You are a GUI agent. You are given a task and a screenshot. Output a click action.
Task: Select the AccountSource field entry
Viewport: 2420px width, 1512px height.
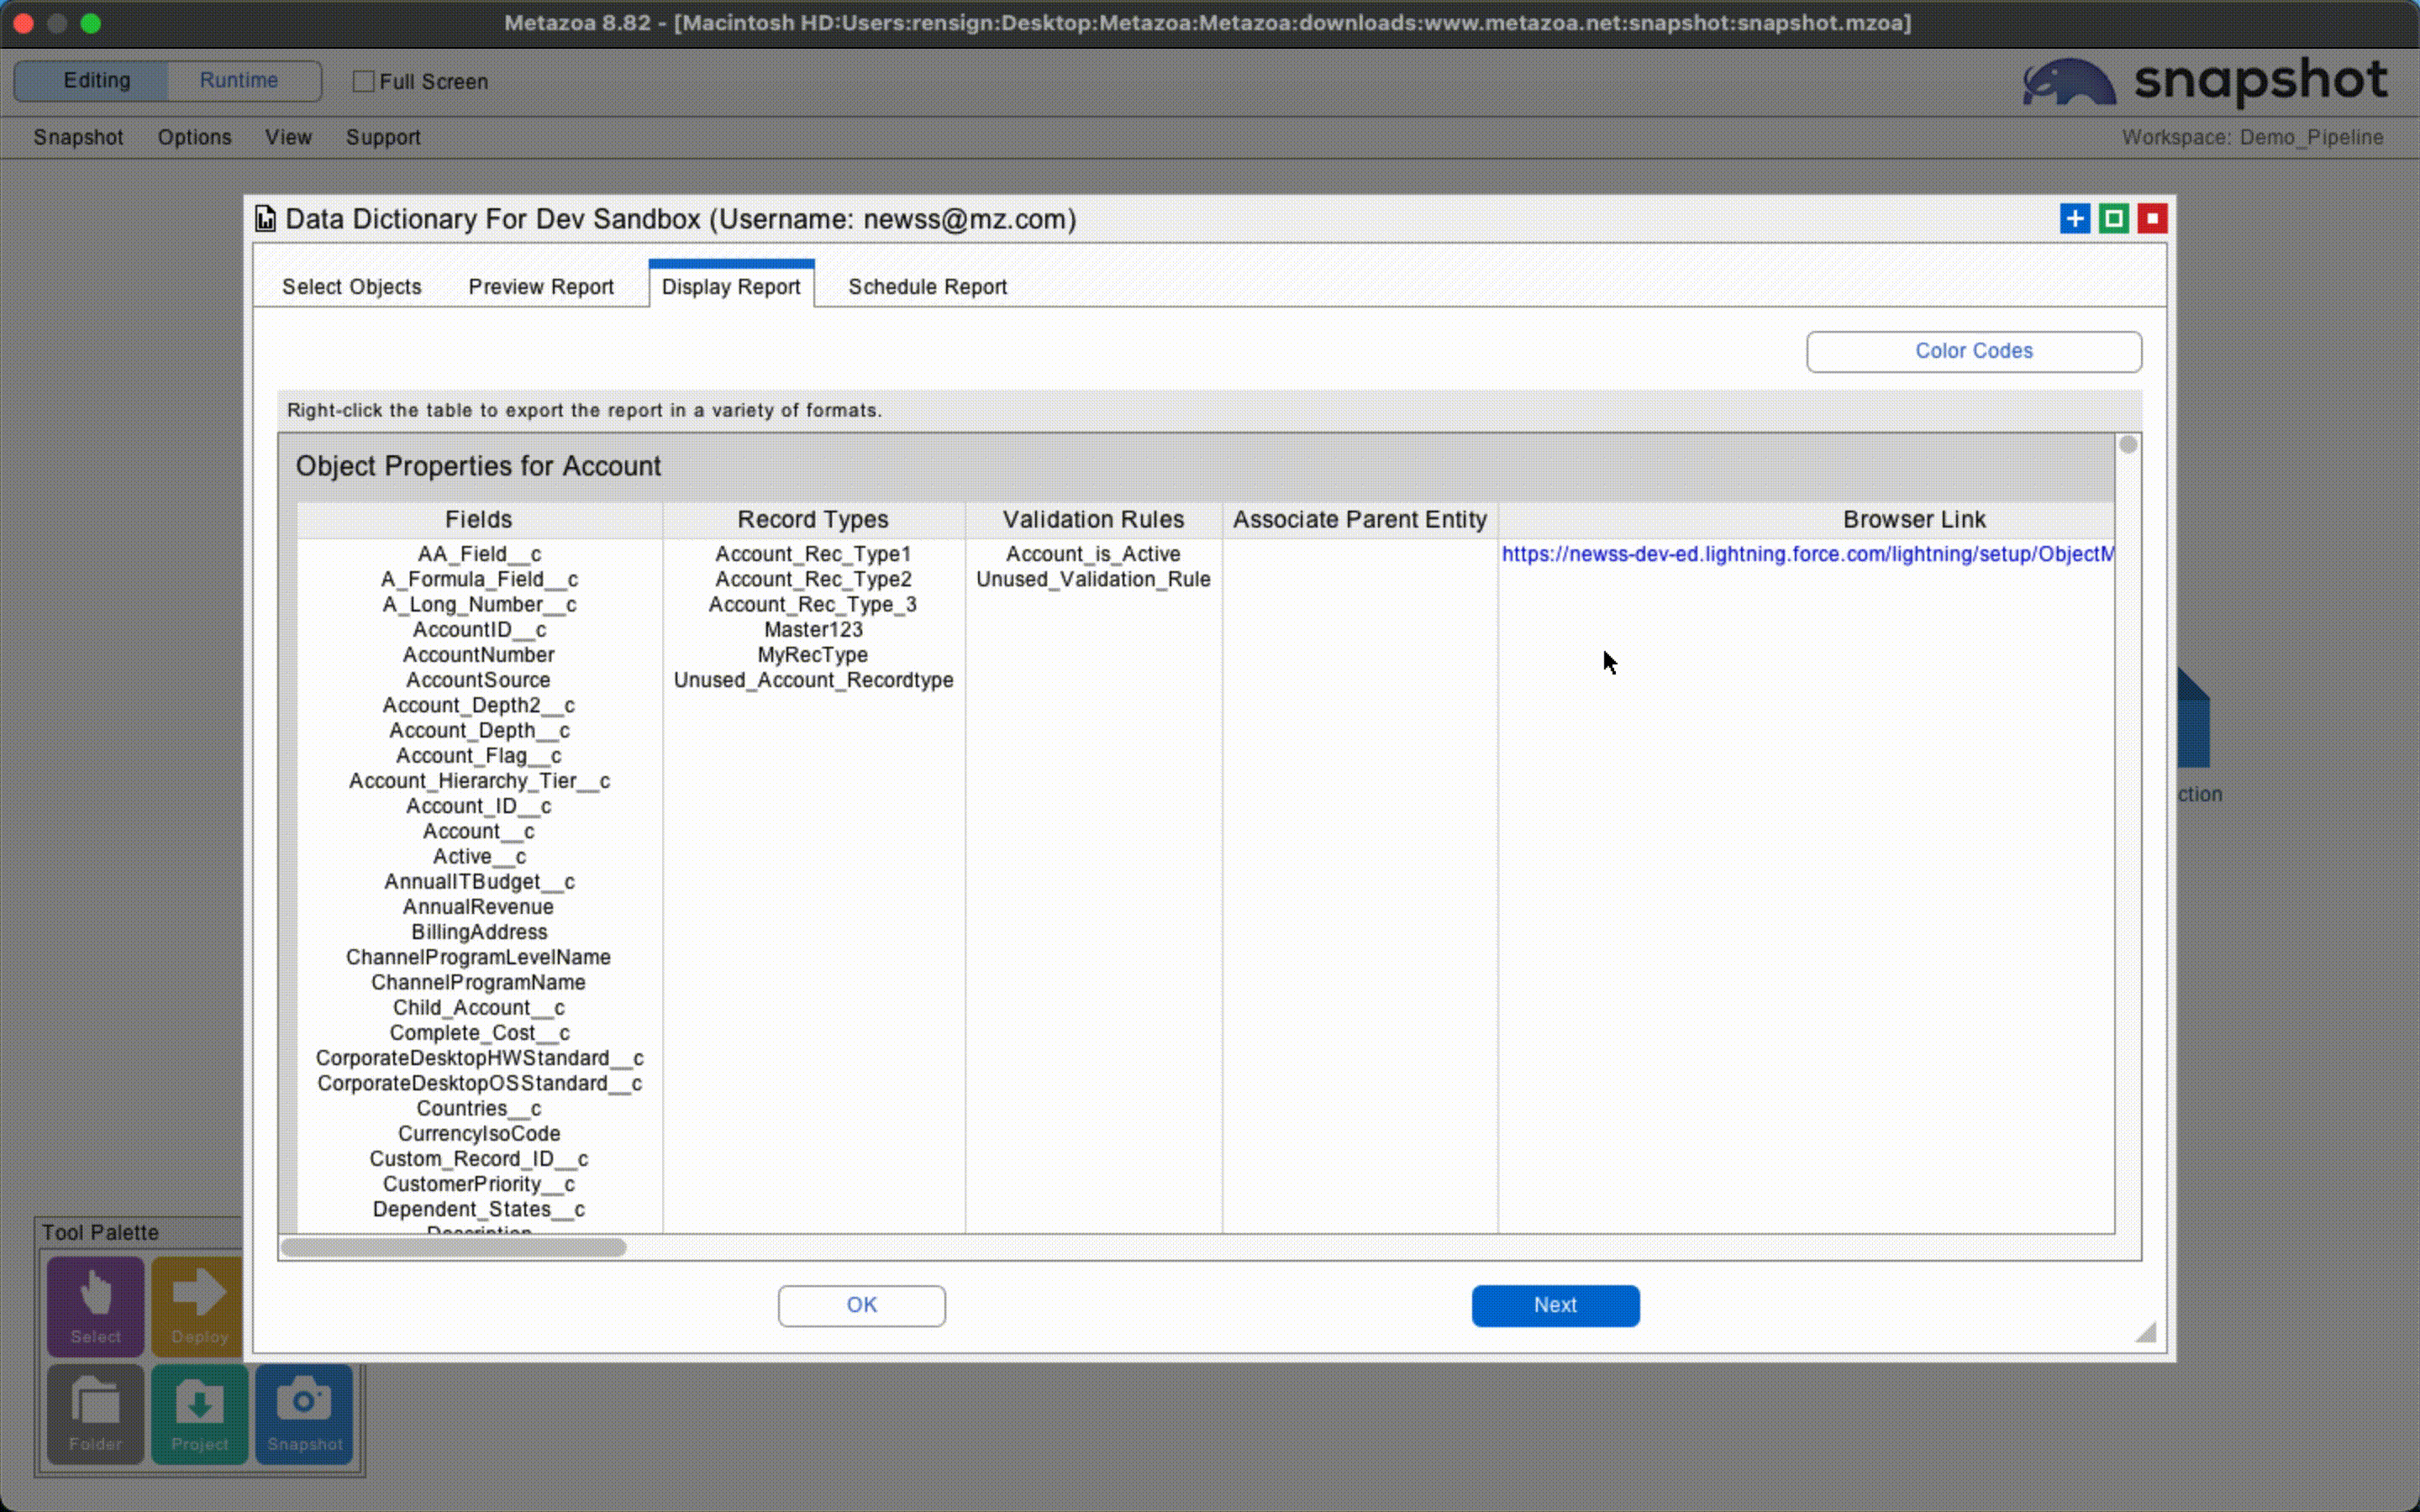click(479, 680)
